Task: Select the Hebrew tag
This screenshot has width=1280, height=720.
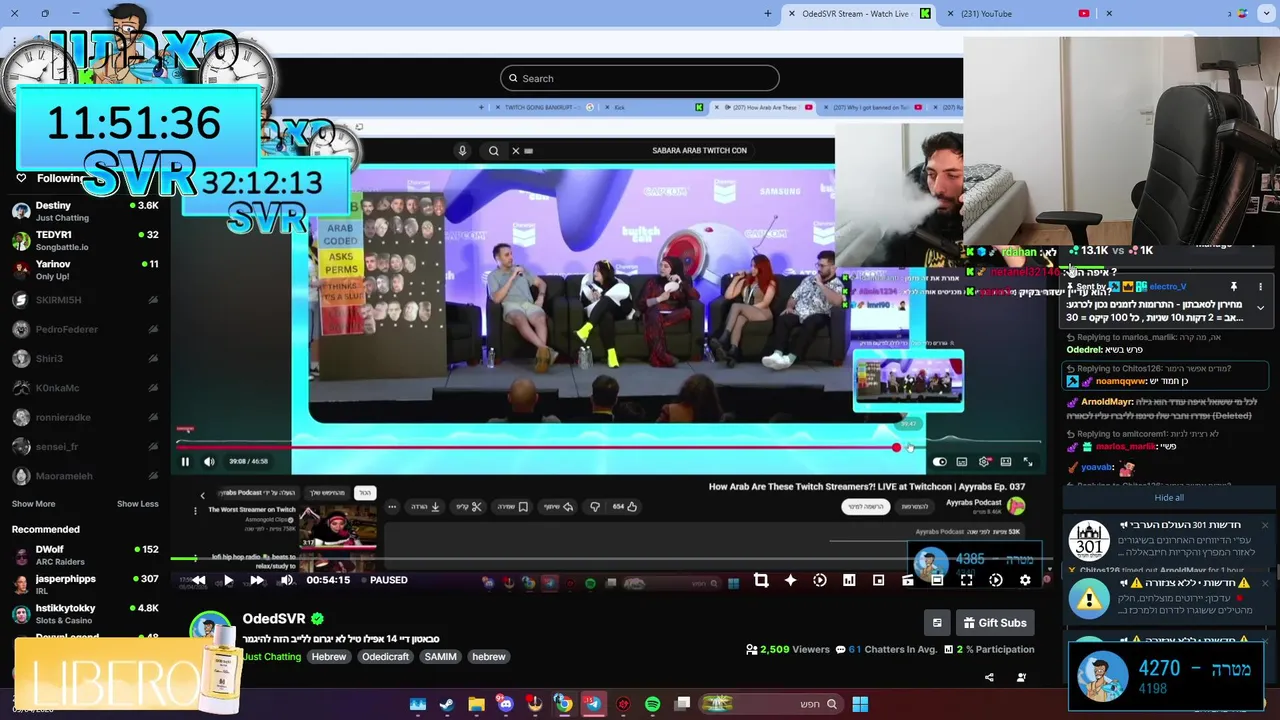Action: tap(328, 657)
